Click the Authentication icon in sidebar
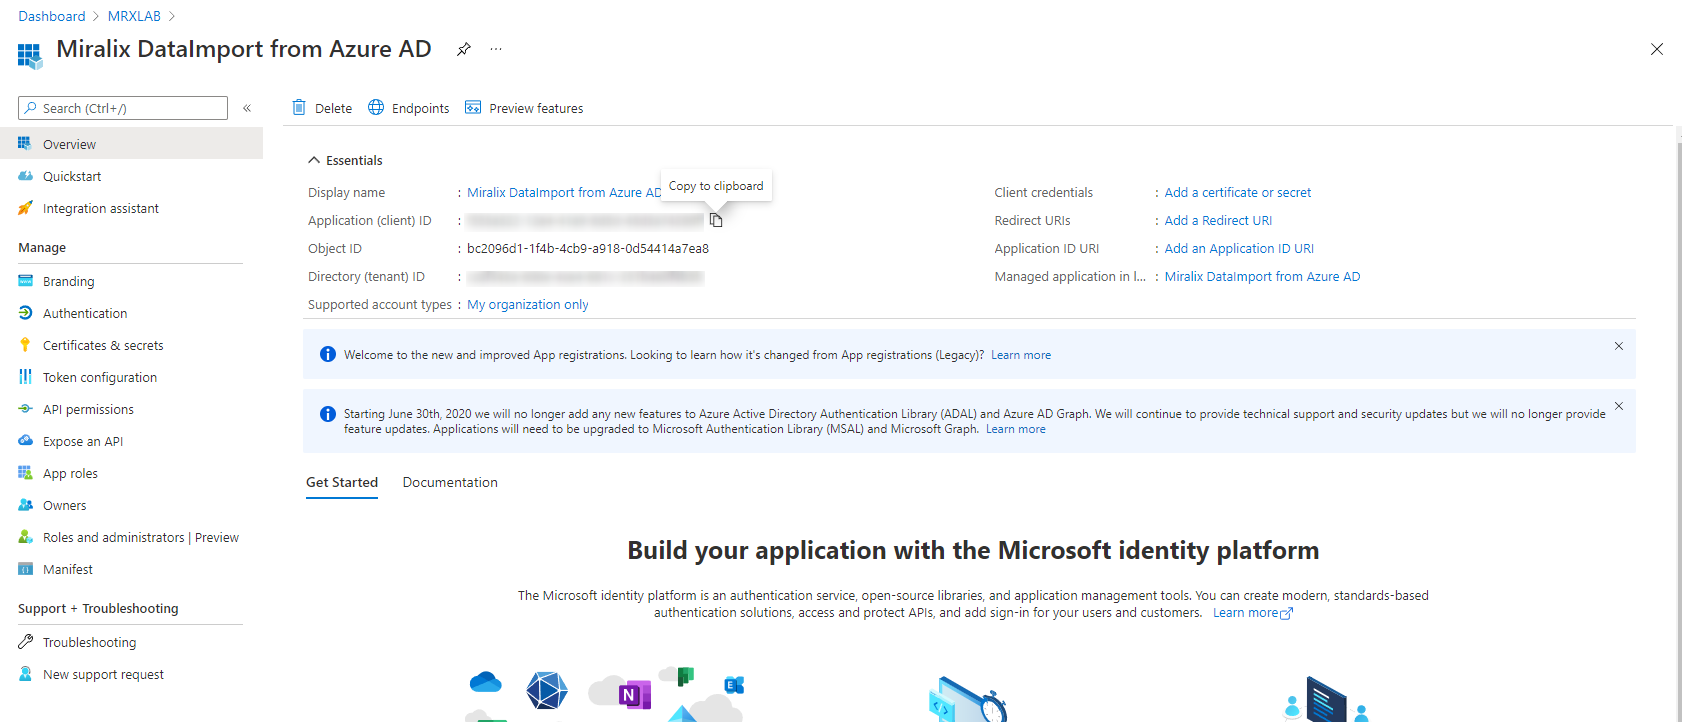1682x722 pixels. coord(25,313)
